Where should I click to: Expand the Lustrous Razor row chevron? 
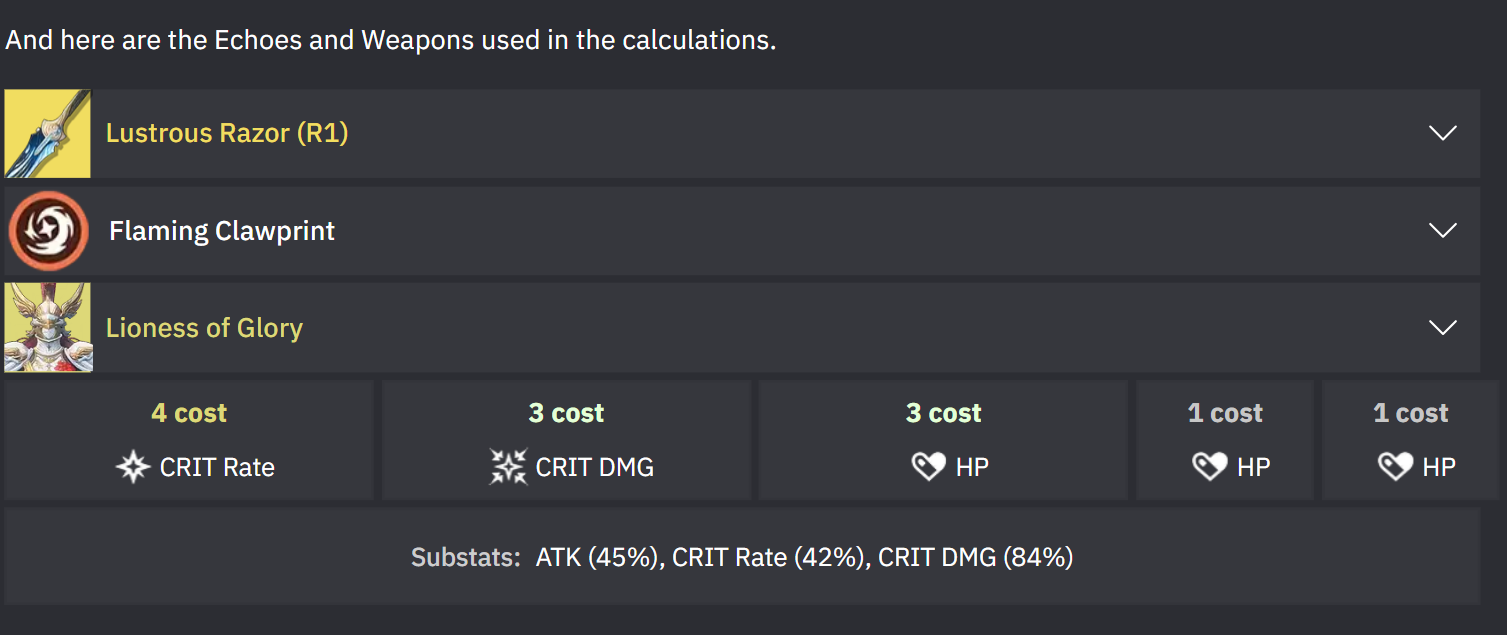[1442, 133]
